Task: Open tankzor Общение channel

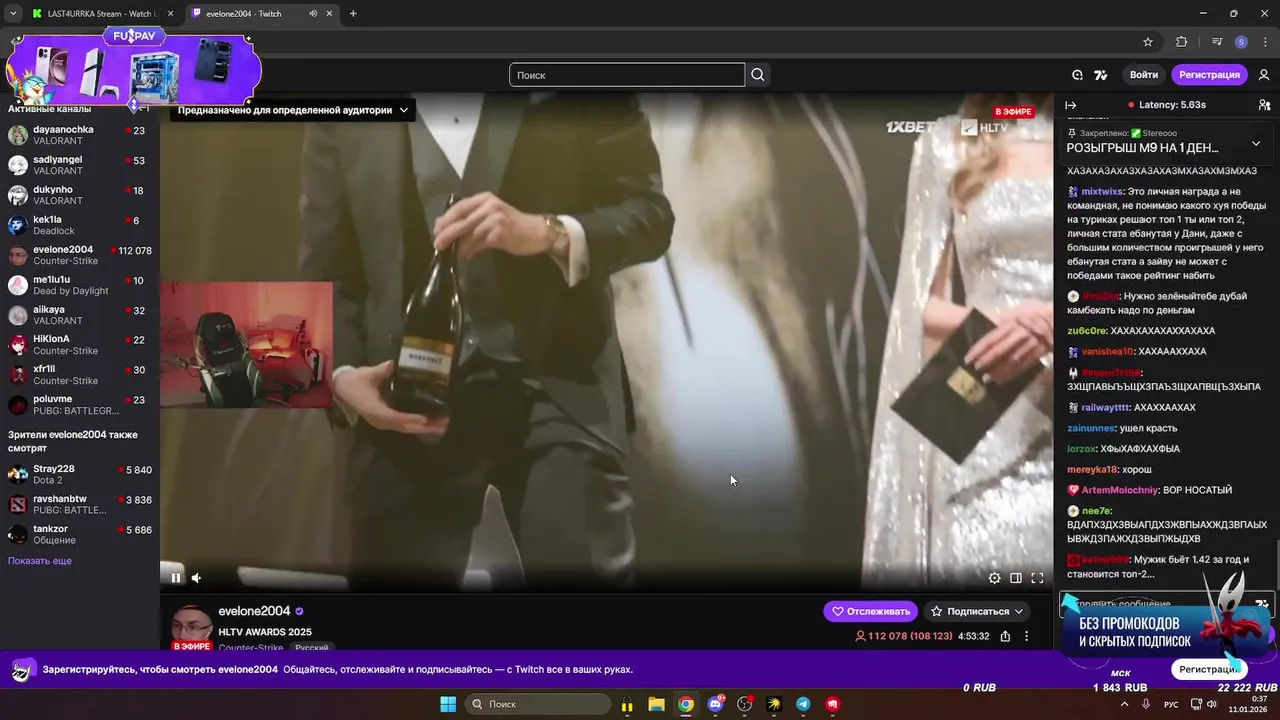Action: (x=80, y=534)
